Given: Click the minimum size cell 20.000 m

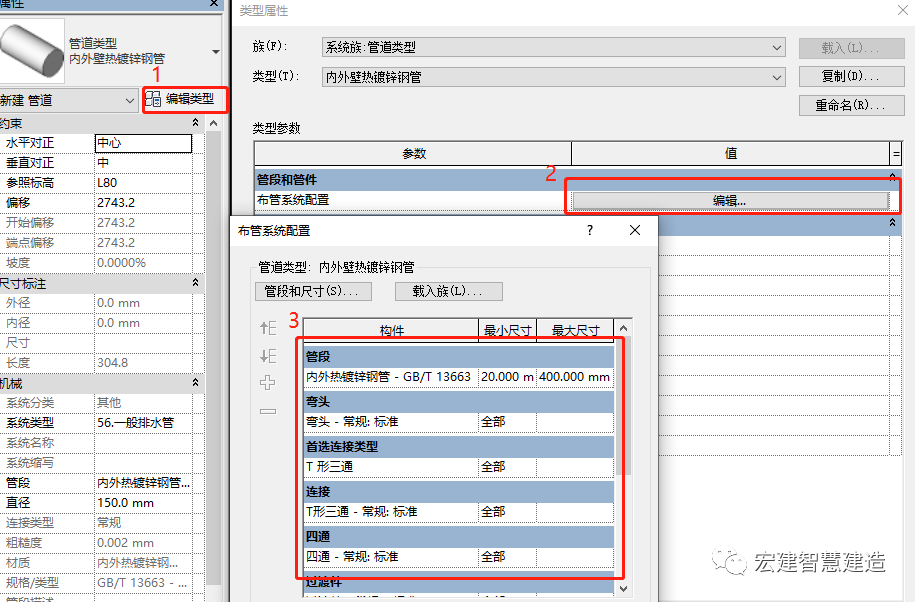Looking at the screenshot, I should click(507, 377).
